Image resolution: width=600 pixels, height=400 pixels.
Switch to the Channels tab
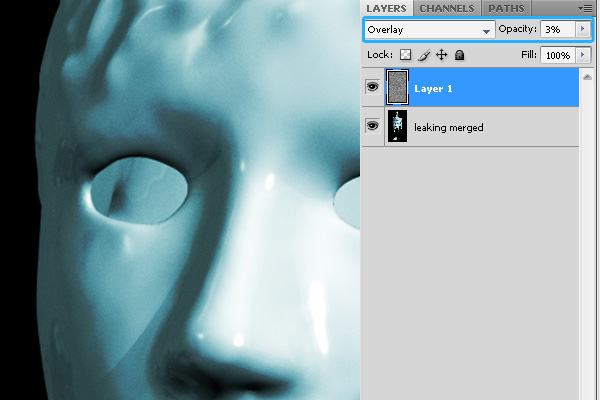[446, 8]
